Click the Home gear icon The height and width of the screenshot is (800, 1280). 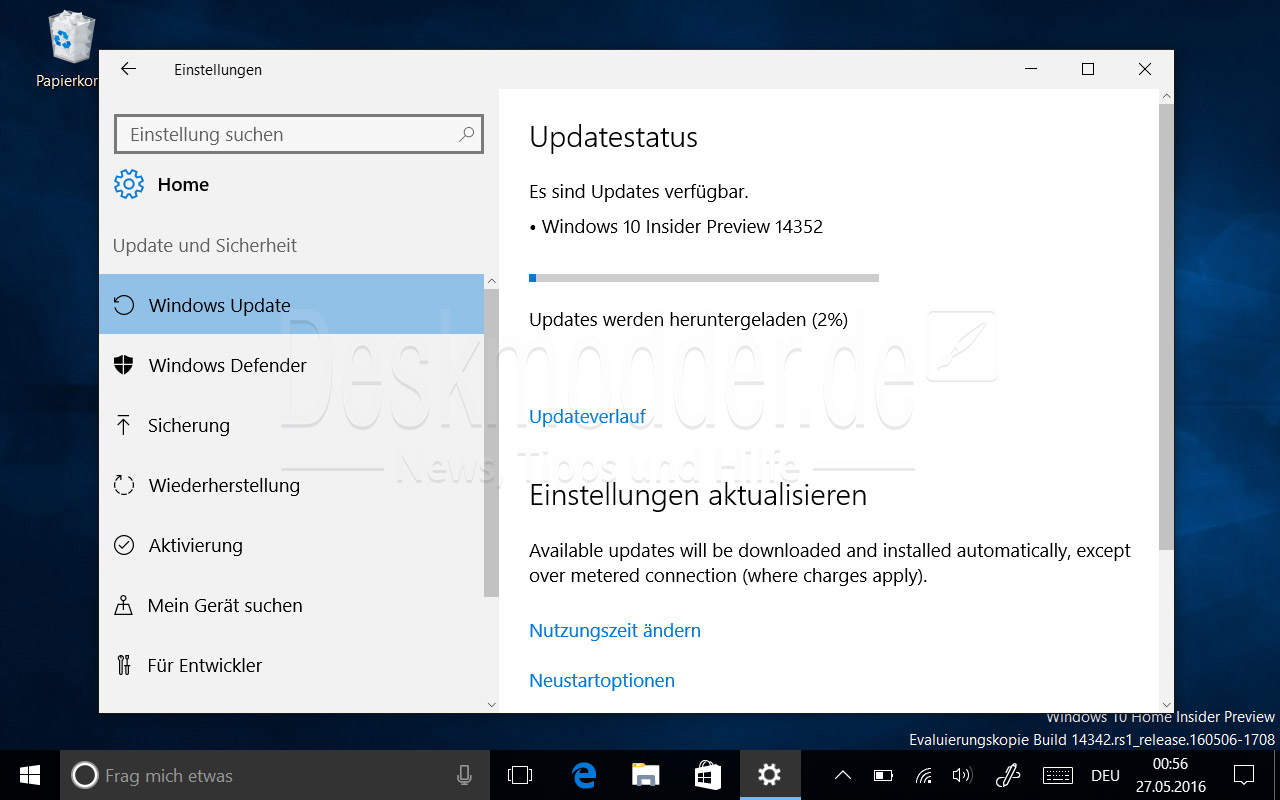pyautogui.click(x=128, y=184)
